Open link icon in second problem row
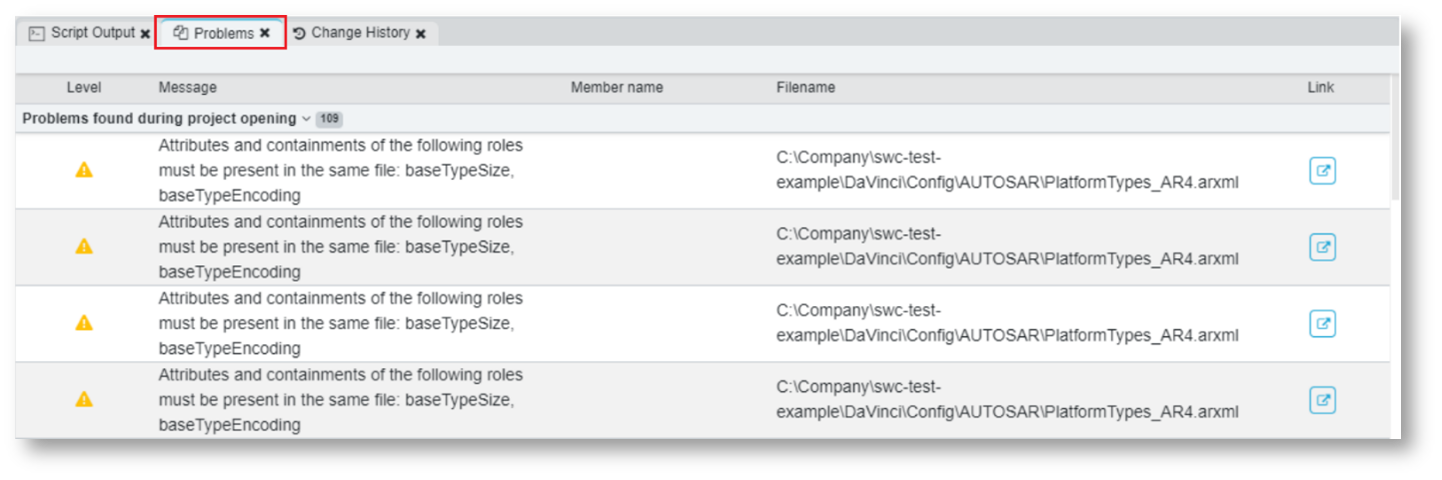The image size is (1442, 480). [1323, 247]
